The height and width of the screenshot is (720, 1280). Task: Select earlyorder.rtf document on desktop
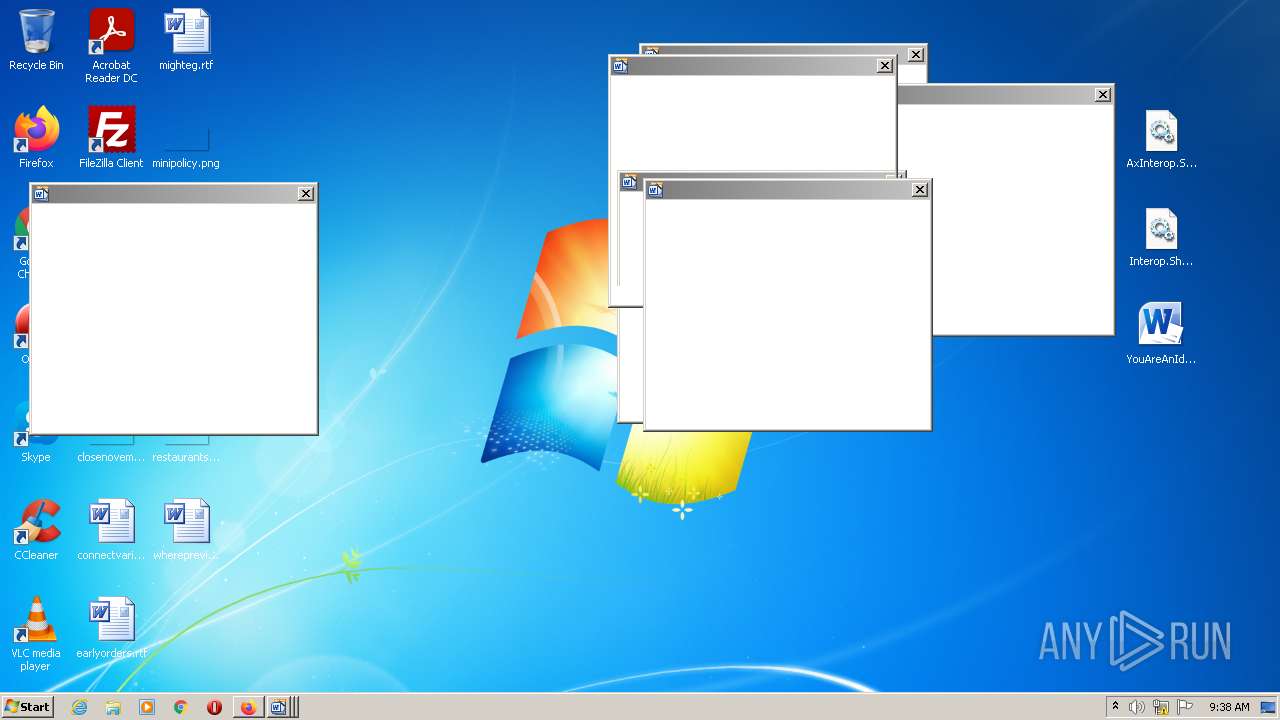click(x=111, y=628)
